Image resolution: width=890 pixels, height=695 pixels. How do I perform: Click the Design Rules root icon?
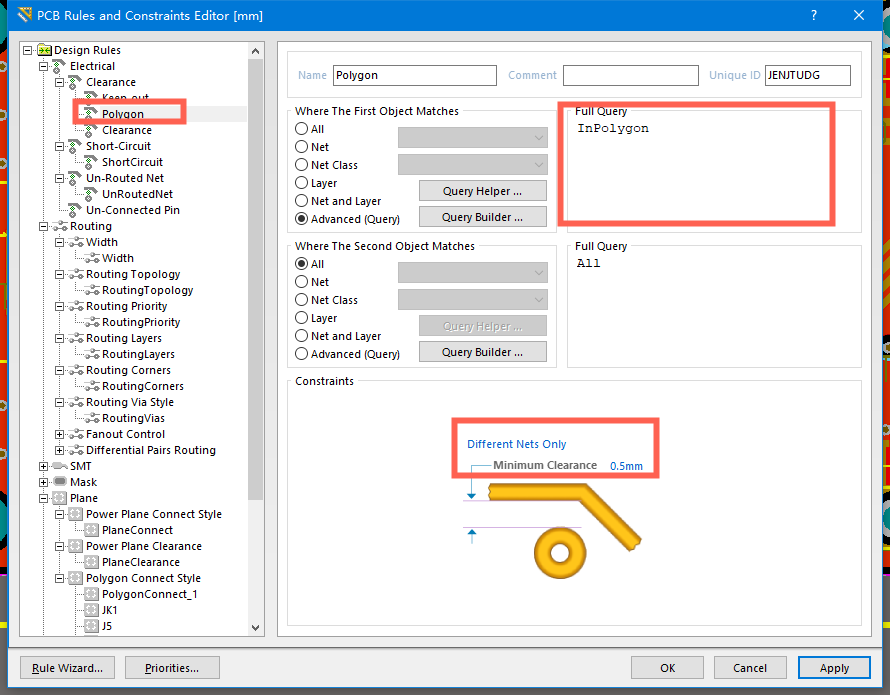44,50
